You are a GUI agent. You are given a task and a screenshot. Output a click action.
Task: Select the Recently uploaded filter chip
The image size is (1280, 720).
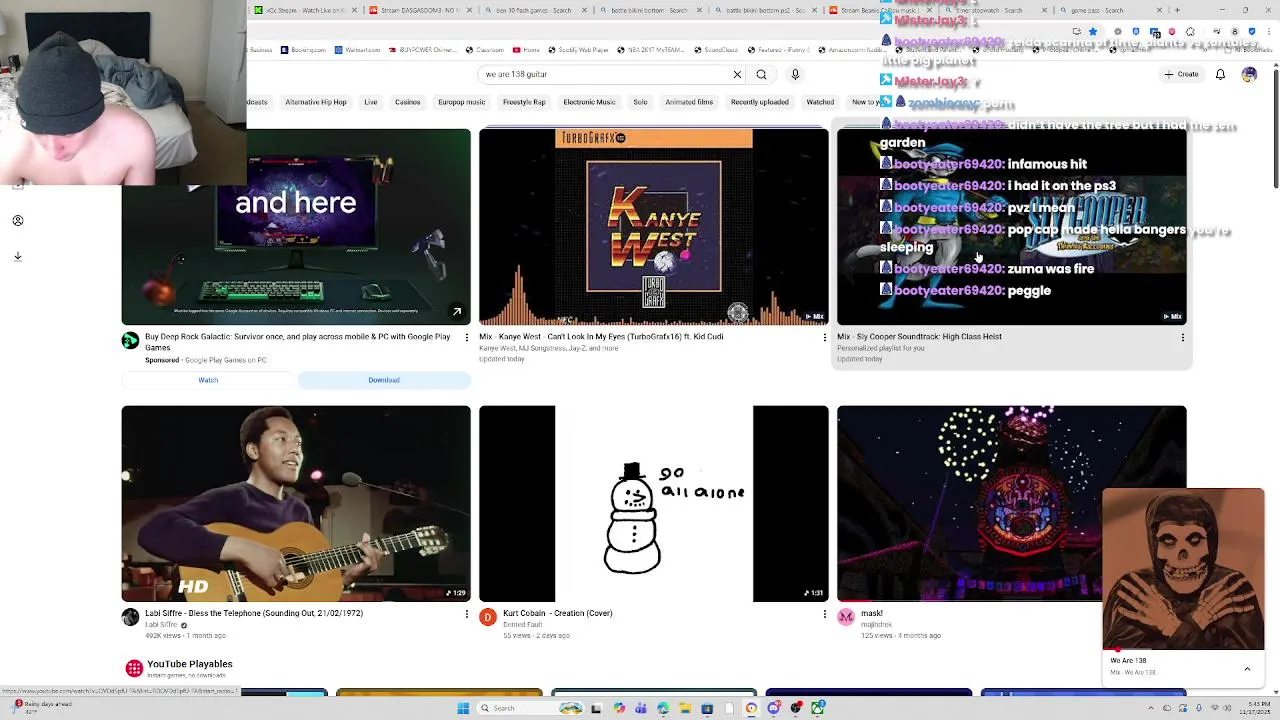pos(759,102)
